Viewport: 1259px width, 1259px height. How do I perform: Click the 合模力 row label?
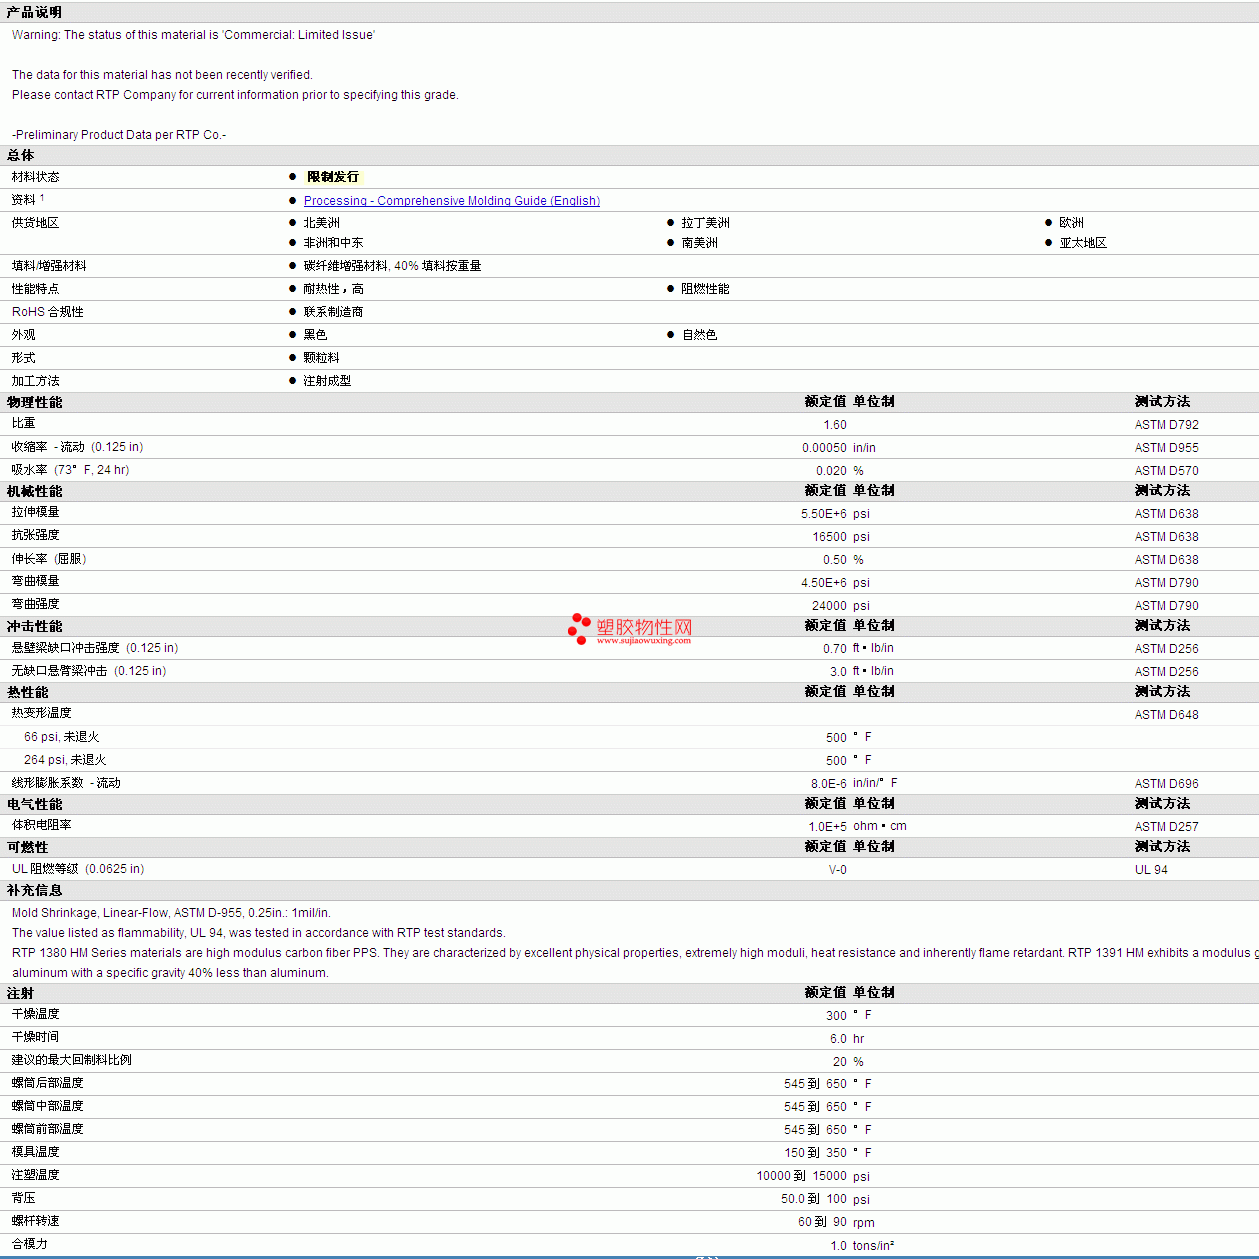pos(29,1244)
